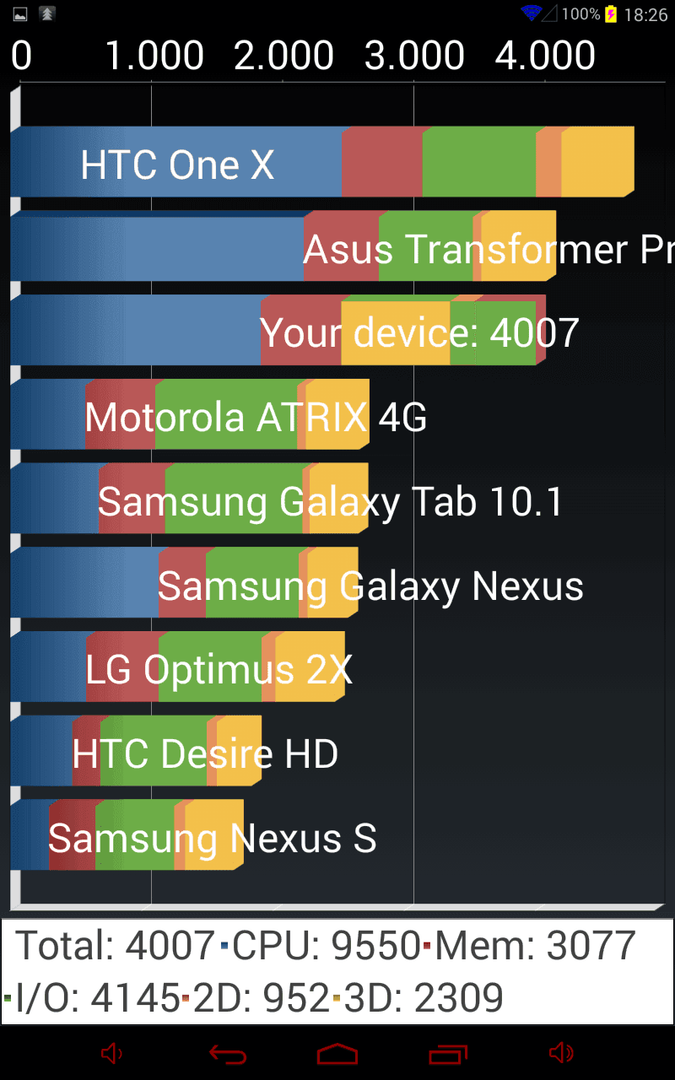The width and height of the screenshot is (675, 1080).
Task: Select the Samsung Galaxy Nexus bar
Action: coord(184,582)
